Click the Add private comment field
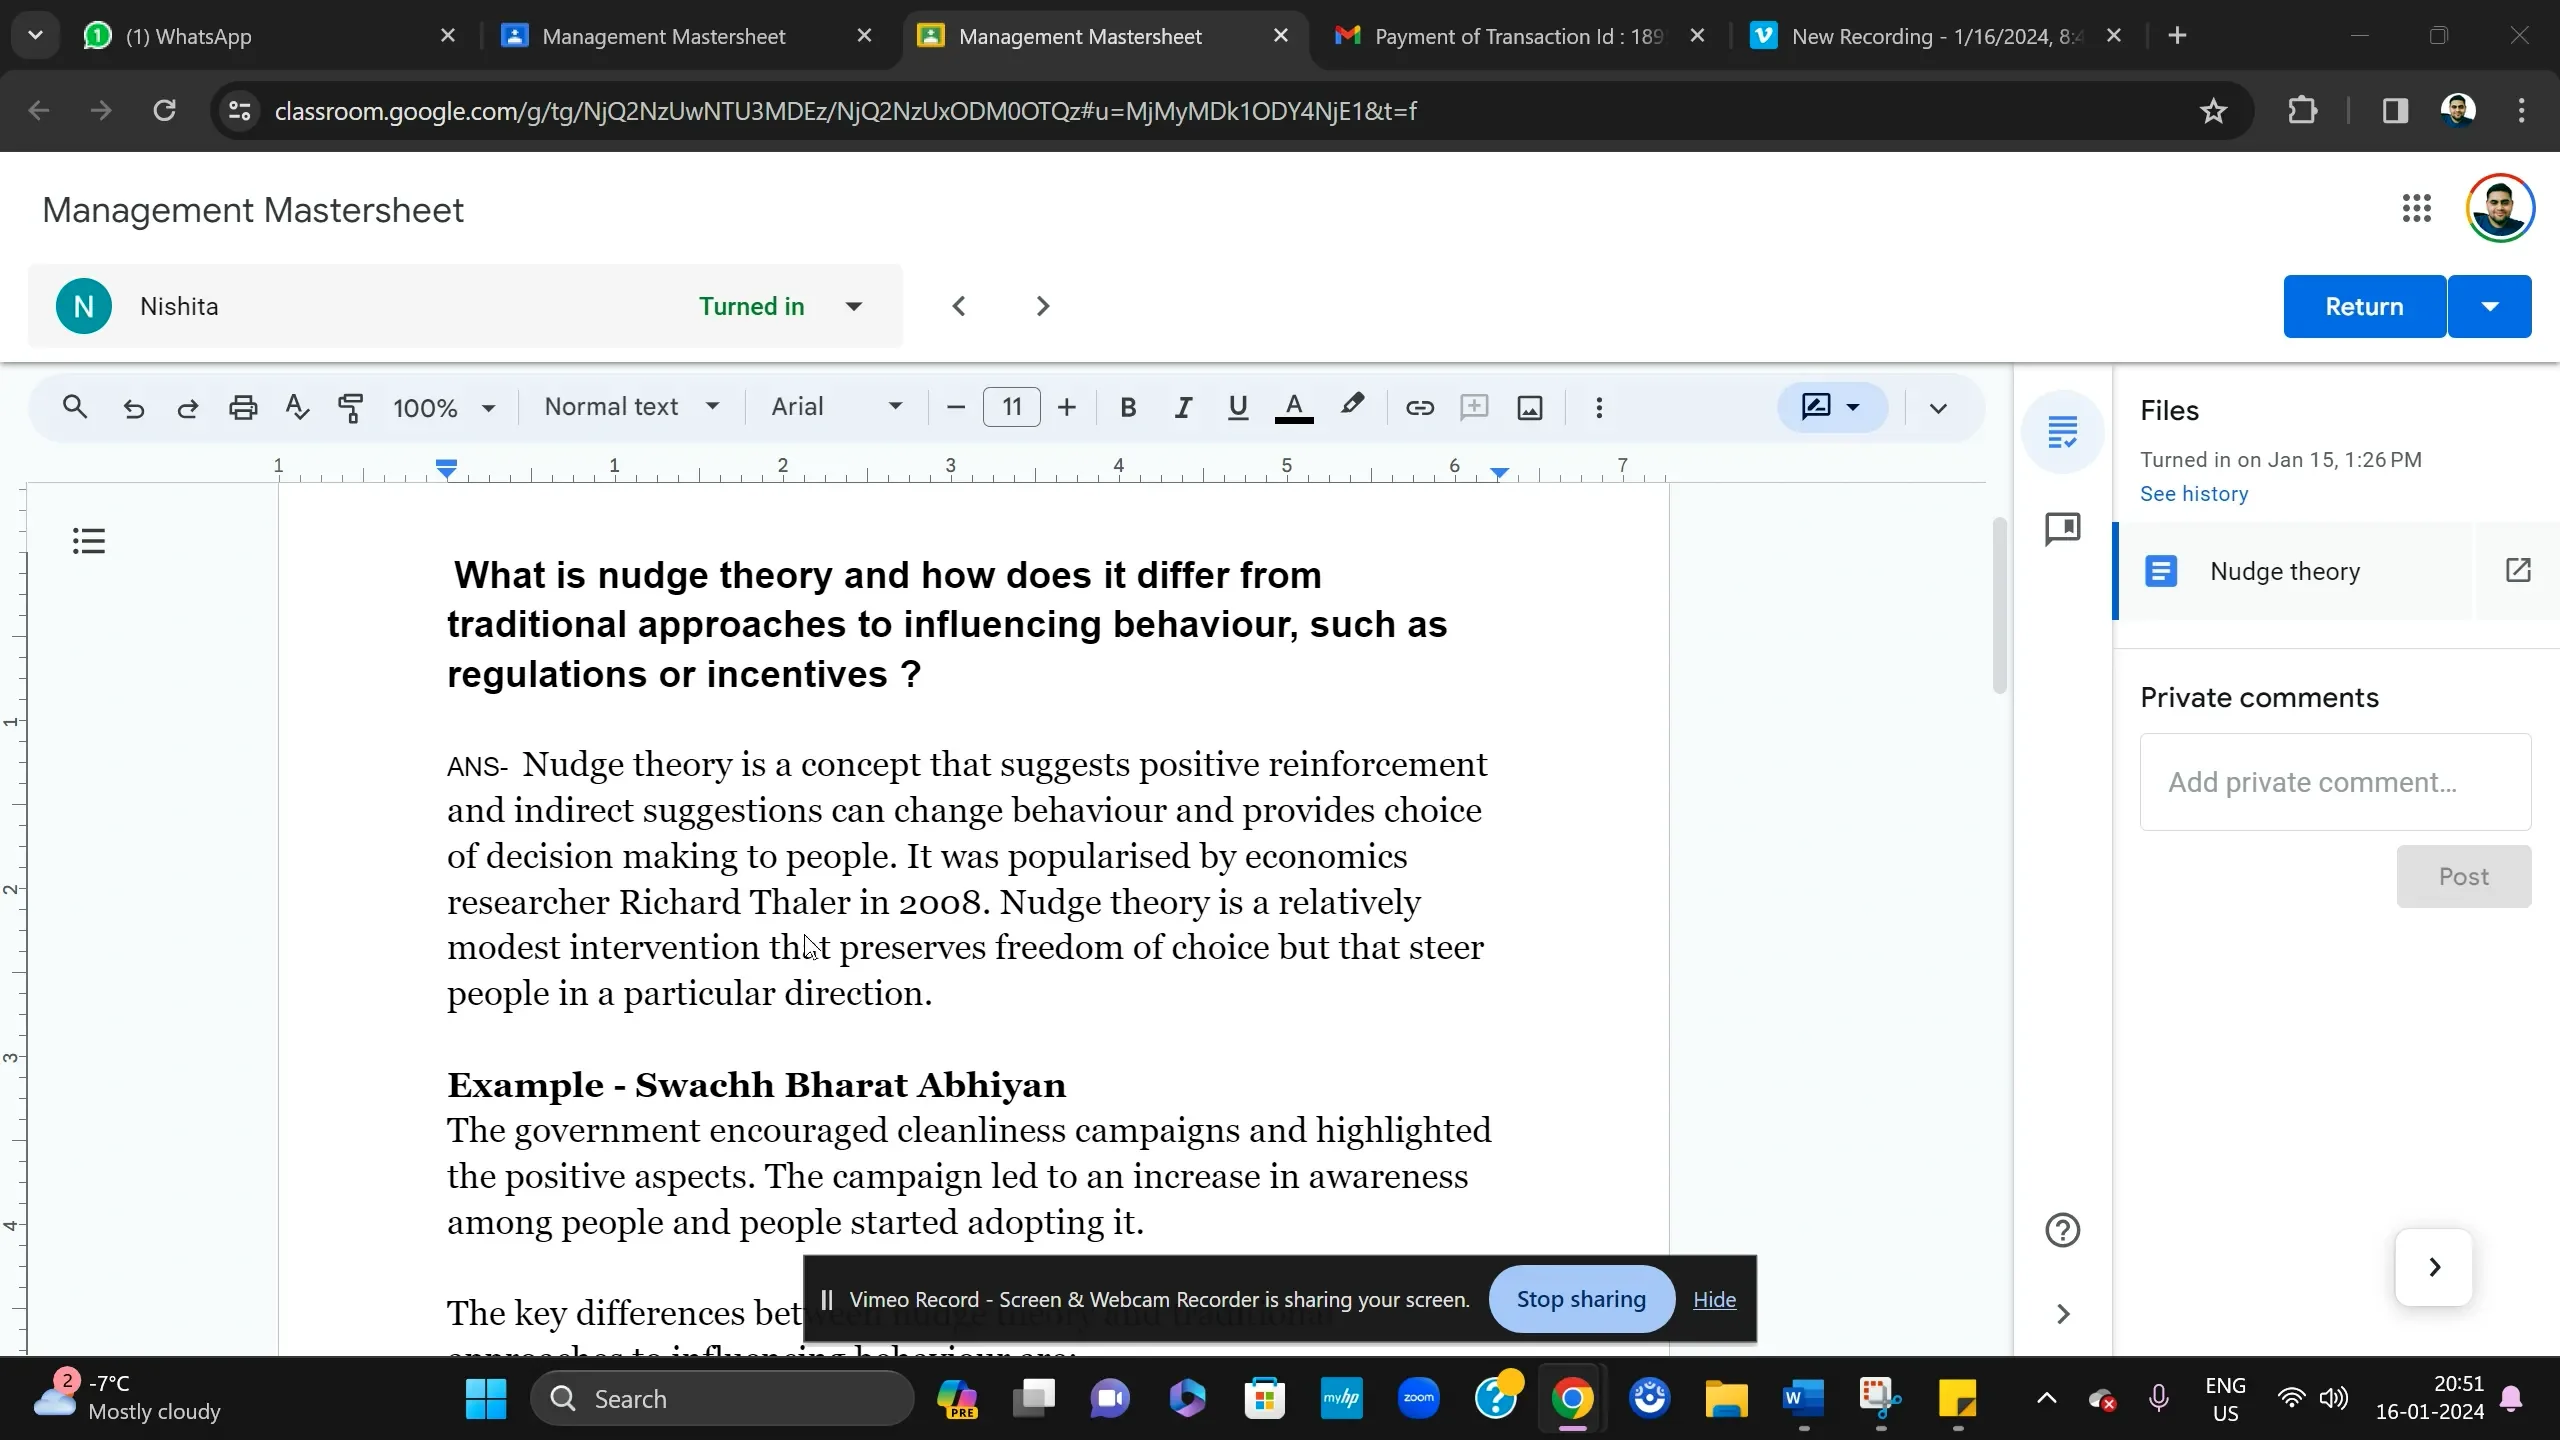This screenshot has height=1440, width=2560. click(2334, 782)
